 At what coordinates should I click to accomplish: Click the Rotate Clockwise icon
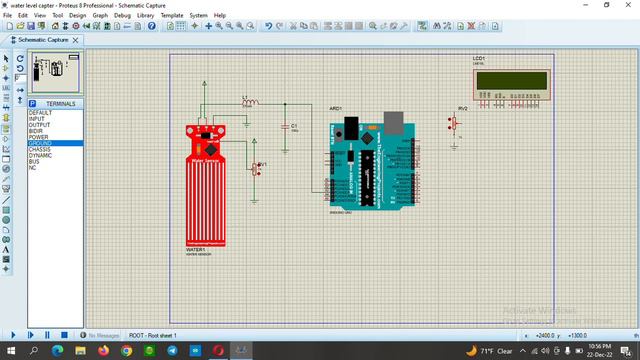20,59
